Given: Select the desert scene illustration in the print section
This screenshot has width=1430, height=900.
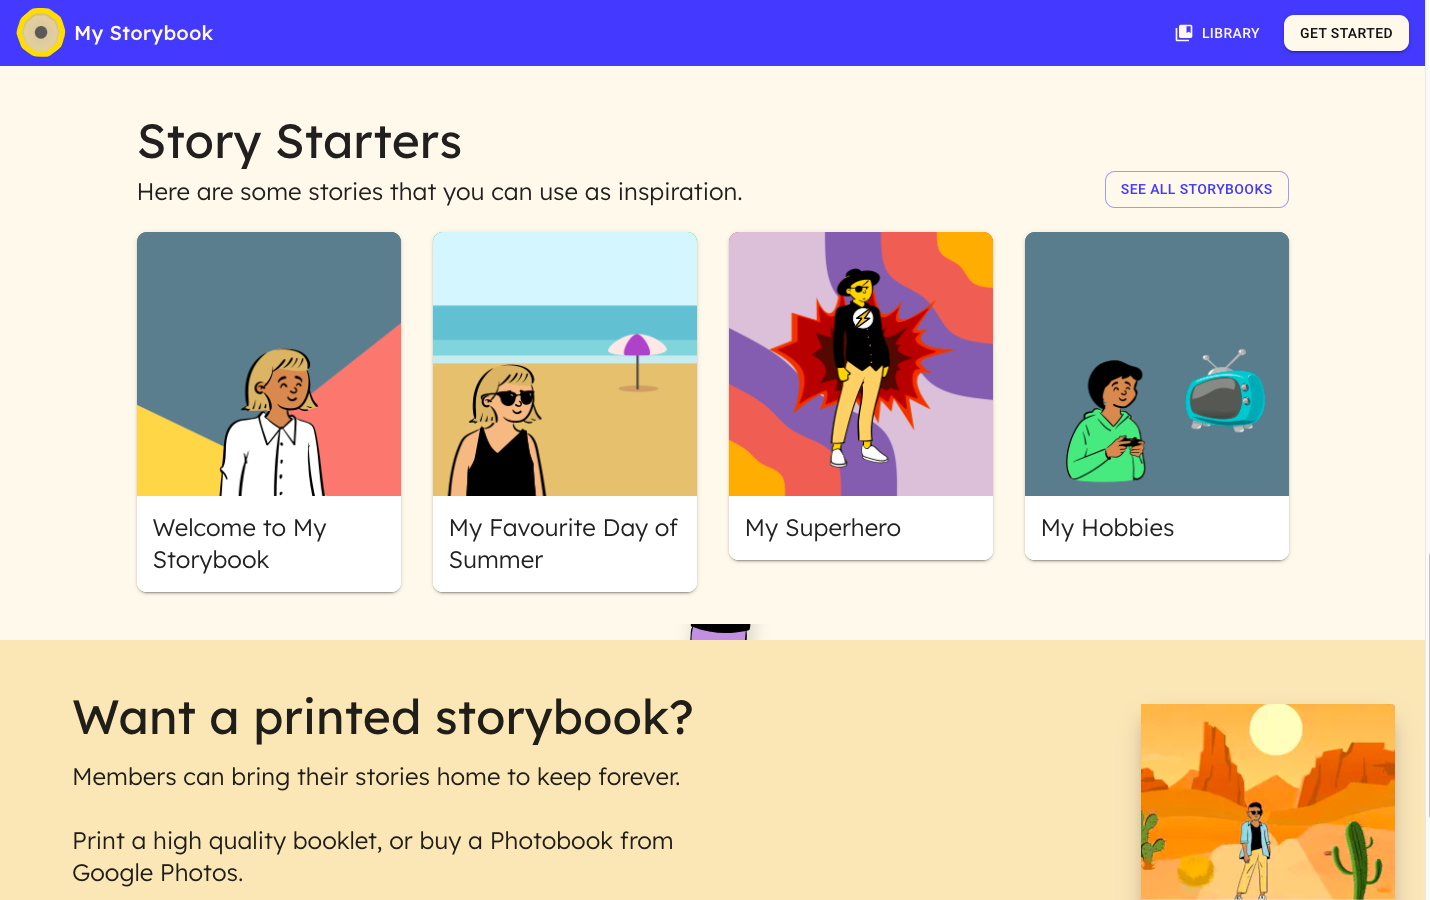Looking at the screenshot, I should (x=1267, y=800).
